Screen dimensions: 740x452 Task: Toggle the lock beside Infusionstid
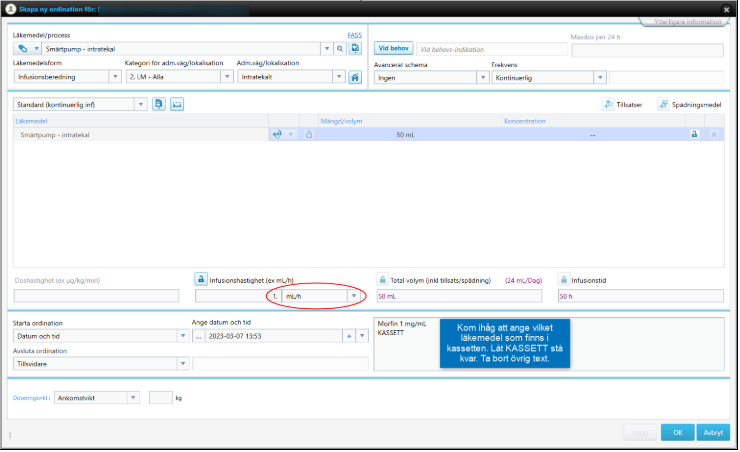point(564,280)
